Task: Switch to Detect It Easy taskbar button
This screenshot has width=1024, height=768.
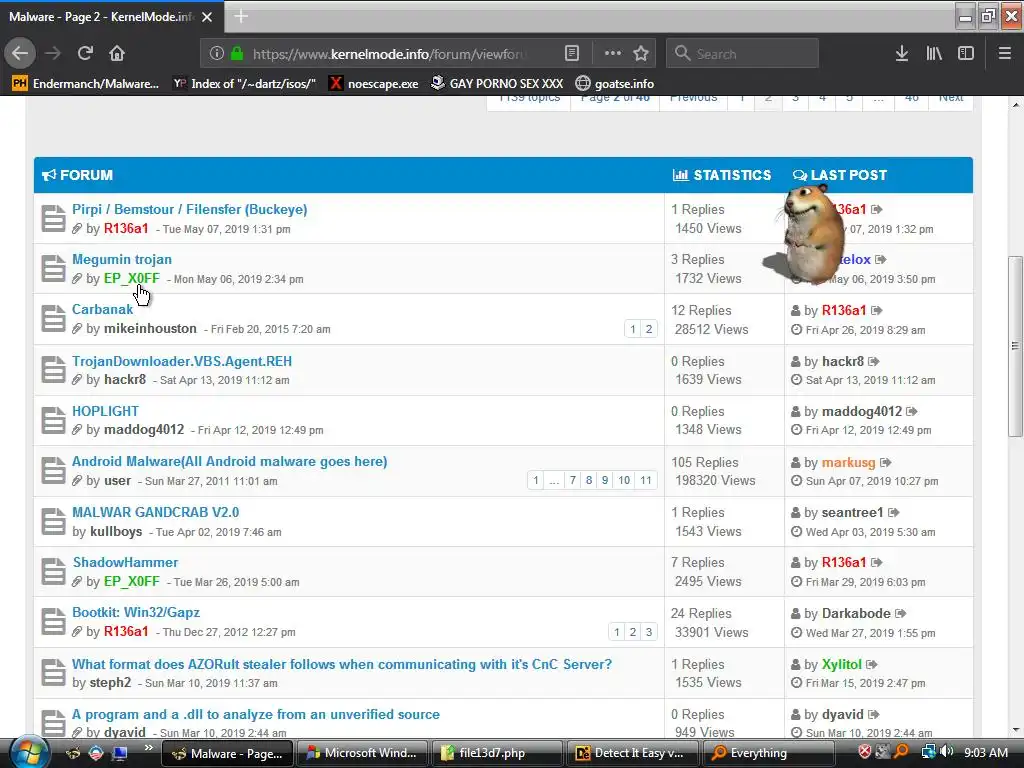Action: pos(632,753)
